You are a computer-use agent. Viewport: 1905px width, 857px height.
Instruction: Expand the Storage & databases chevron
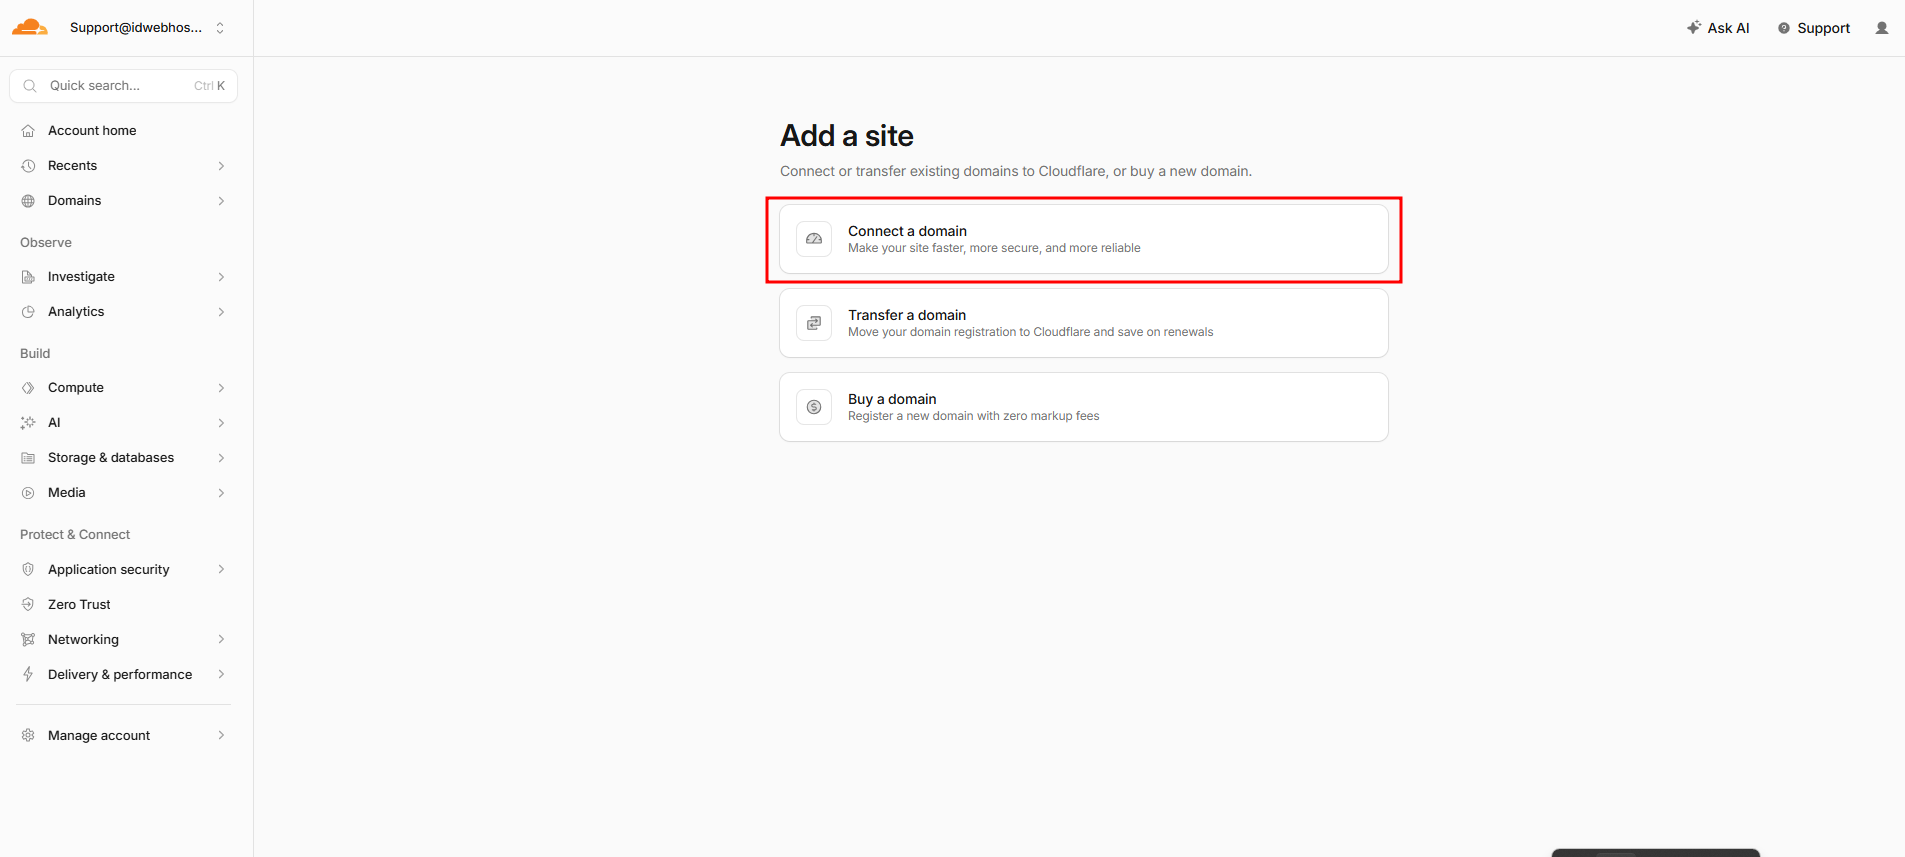(x=221, y=458)
